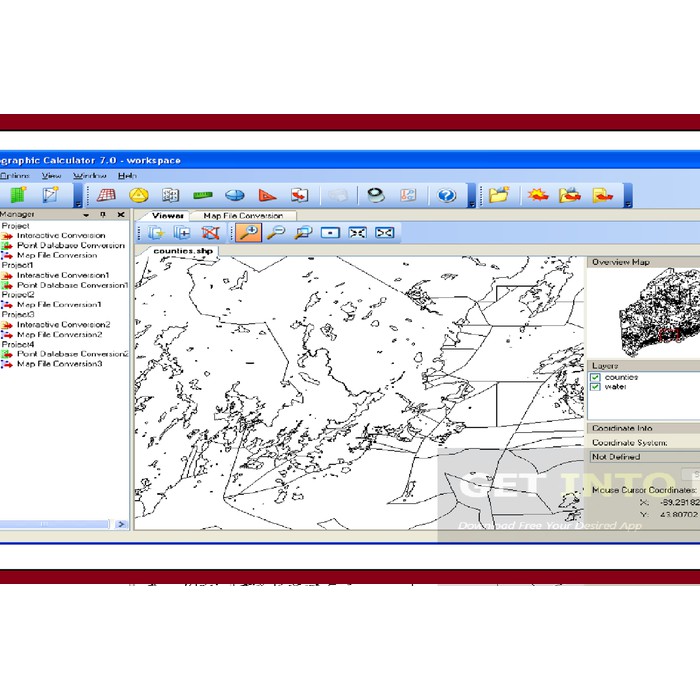The image size is (700, 700).
Task: Select Map File Conversion1 item
Action: [59, 304]
